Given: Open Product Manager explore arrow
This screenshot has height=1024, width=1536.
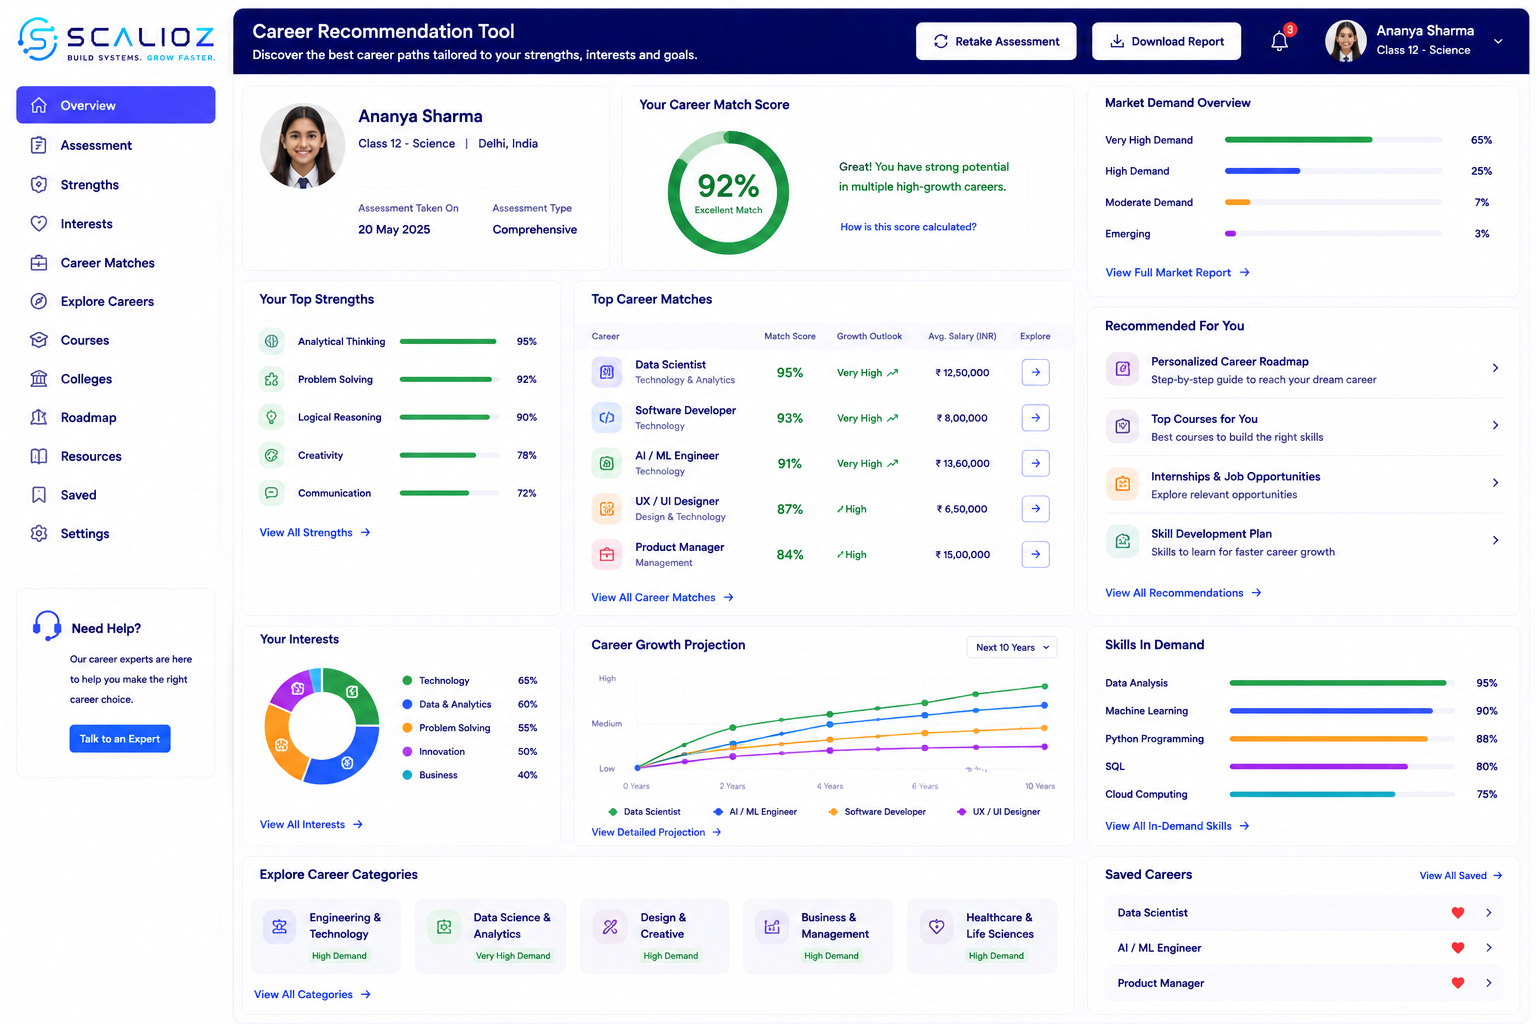Looking at the screenshot, I should point(1035,554).
